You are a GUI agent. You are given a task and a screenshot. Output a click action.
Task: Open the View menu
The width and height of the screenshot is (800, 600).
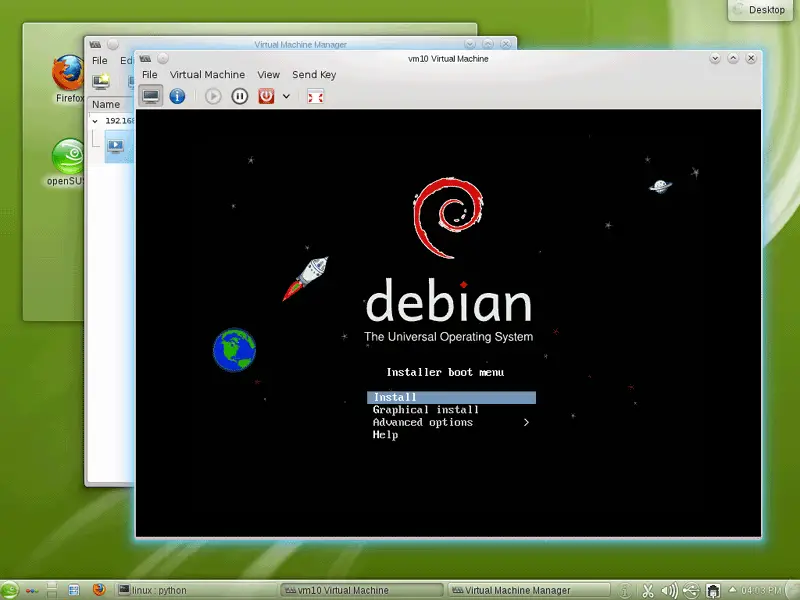pos(268,74)
